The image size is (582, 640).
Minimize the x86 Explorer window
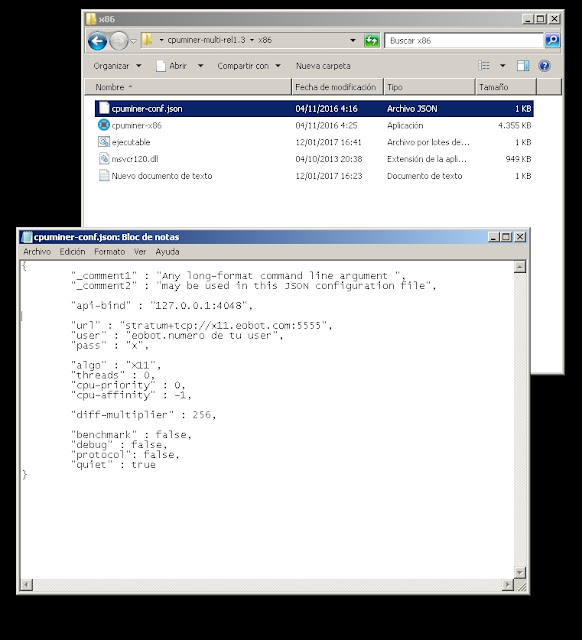[x=528, y=19]
